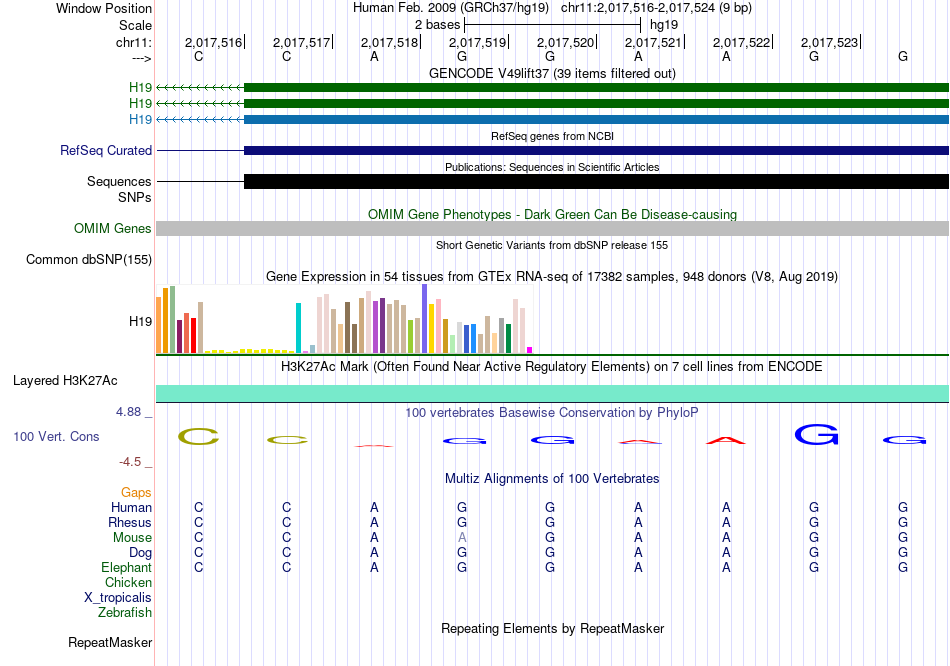Click the tallest violet GTEx expression bar
This screenshot has height=666, width=950.
[x=425, y=318]
